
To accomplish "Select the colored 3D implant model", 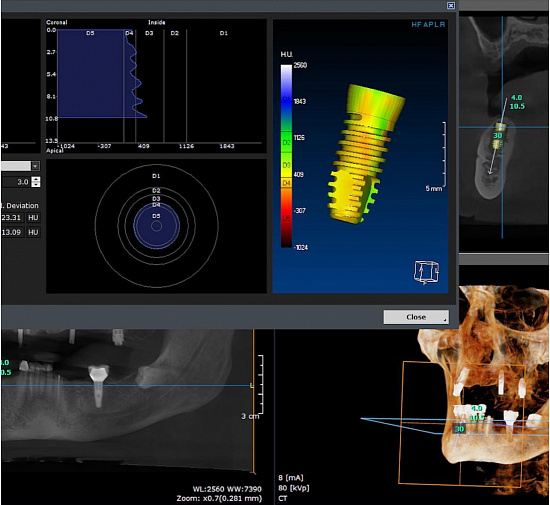I will (366, 154).
